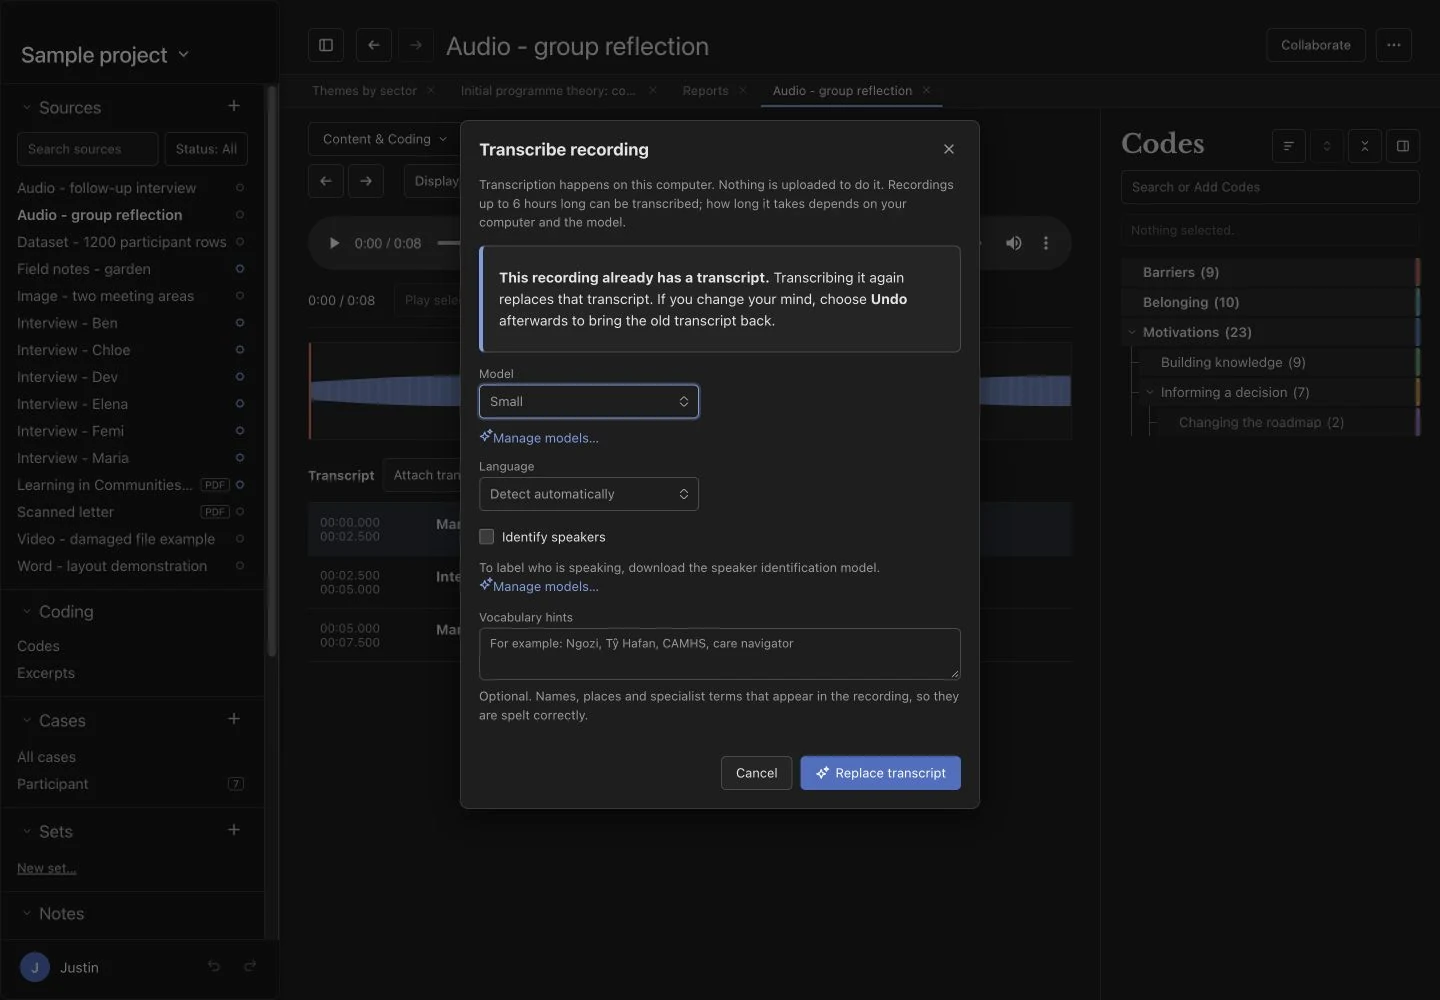This screenshot has height=1000, width=1440.
Task: Add a new case with plus icon
Action: tap(234, 719)
